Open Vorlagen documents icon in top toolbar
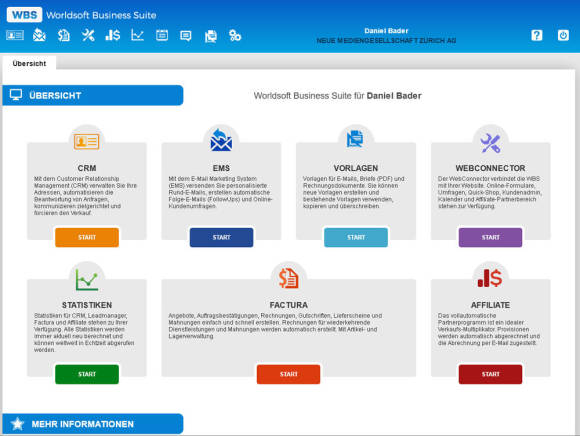This screenshot has width=580, height=436. [x=210, y=36]
